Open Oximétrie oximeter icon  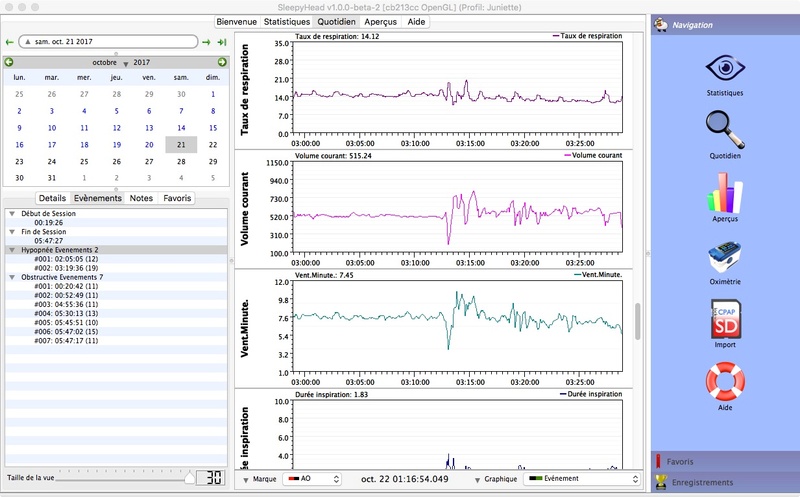click(725, 257)
